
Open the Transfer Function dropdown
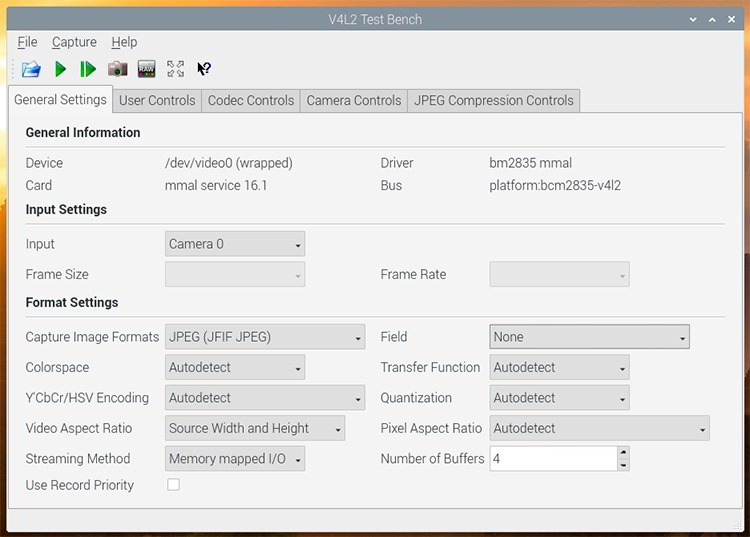[559, 367]
